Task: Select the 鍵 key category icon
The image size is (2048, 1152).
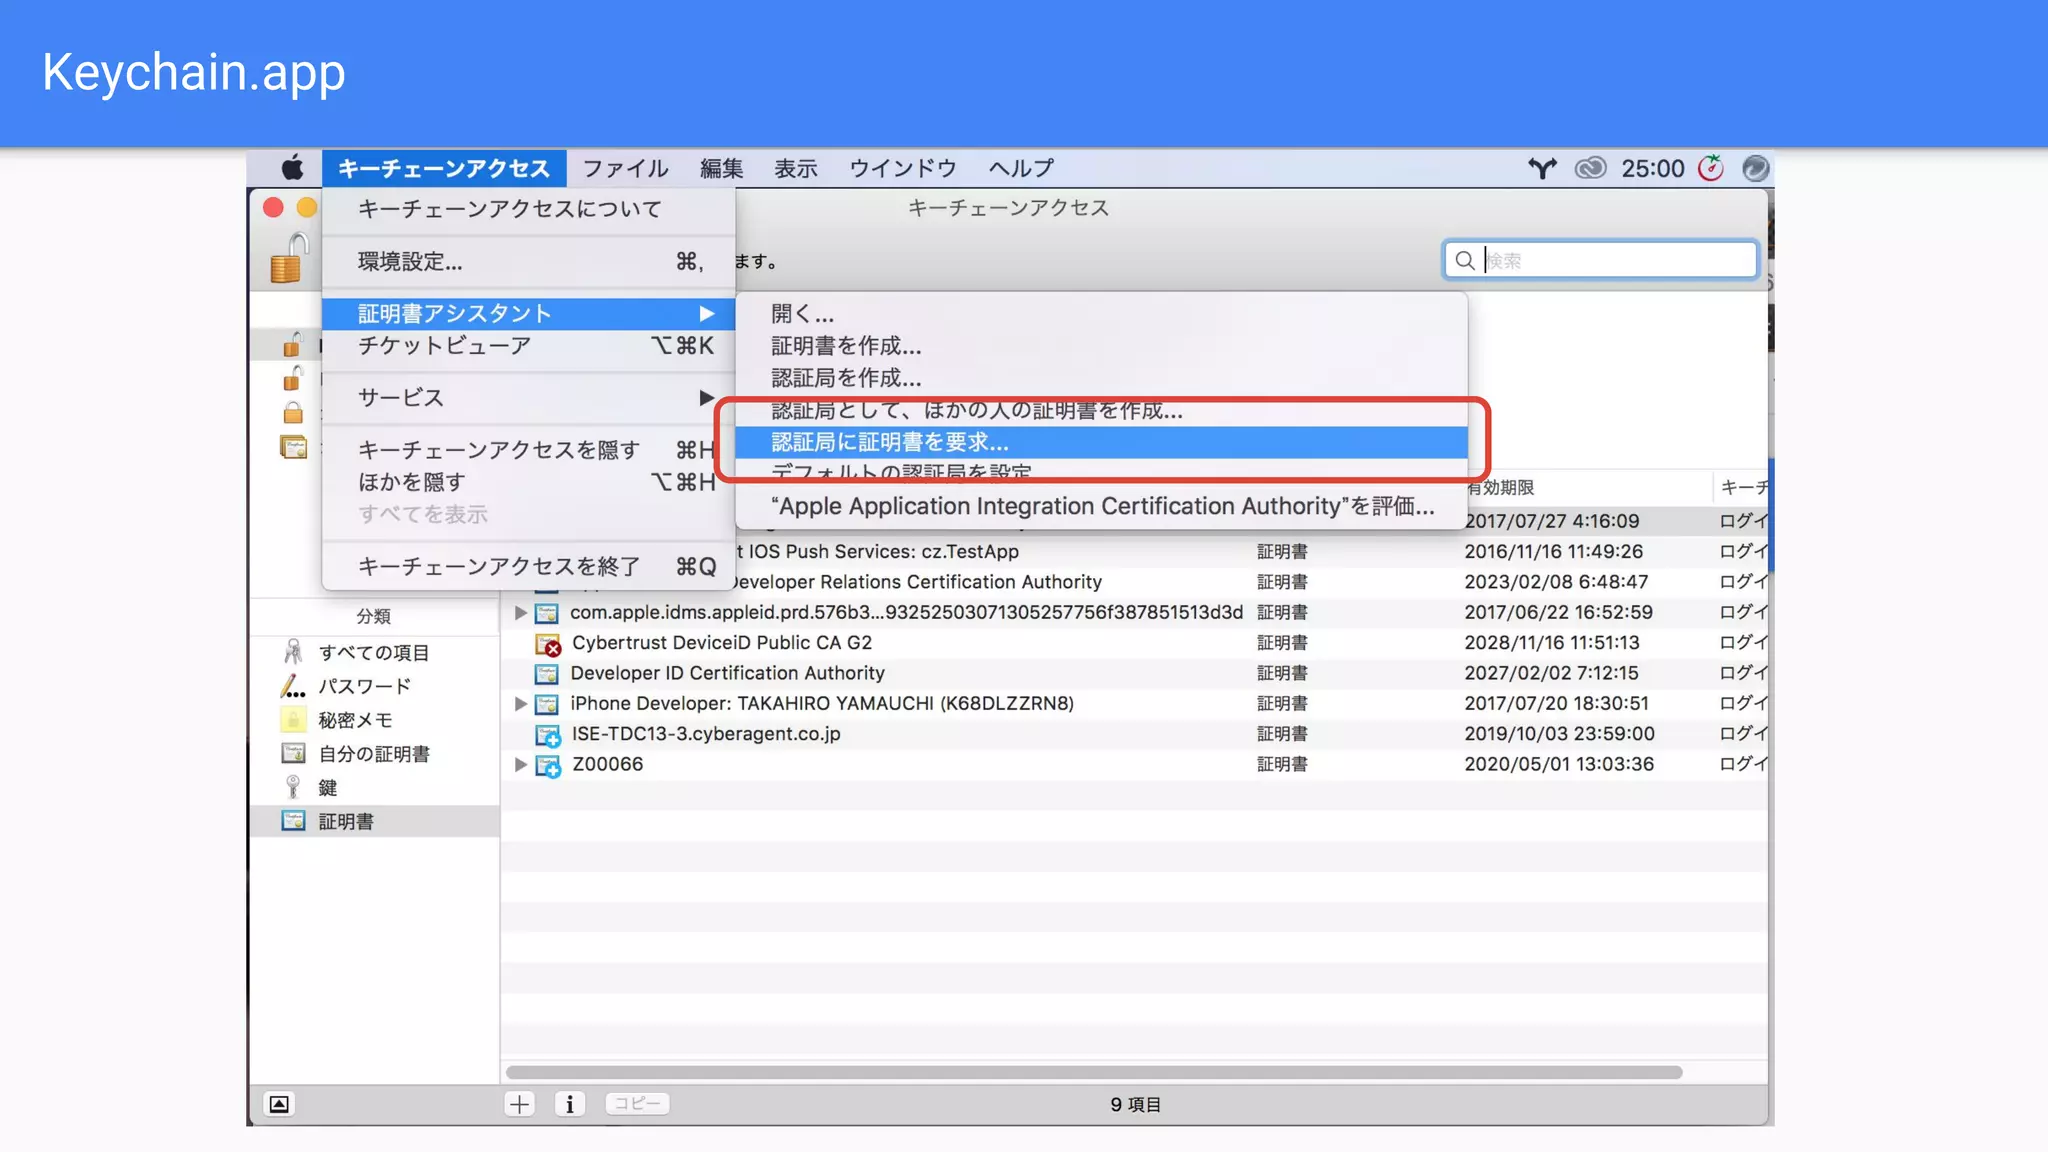Action: pyautogui.click(x=293, y=787)
